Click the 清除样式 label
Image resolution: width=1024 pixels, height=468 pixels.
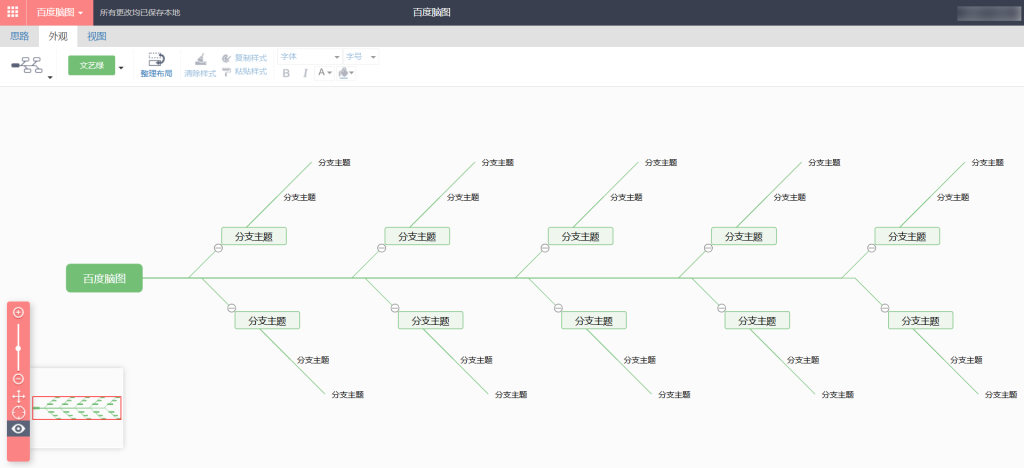coord(200,74)
